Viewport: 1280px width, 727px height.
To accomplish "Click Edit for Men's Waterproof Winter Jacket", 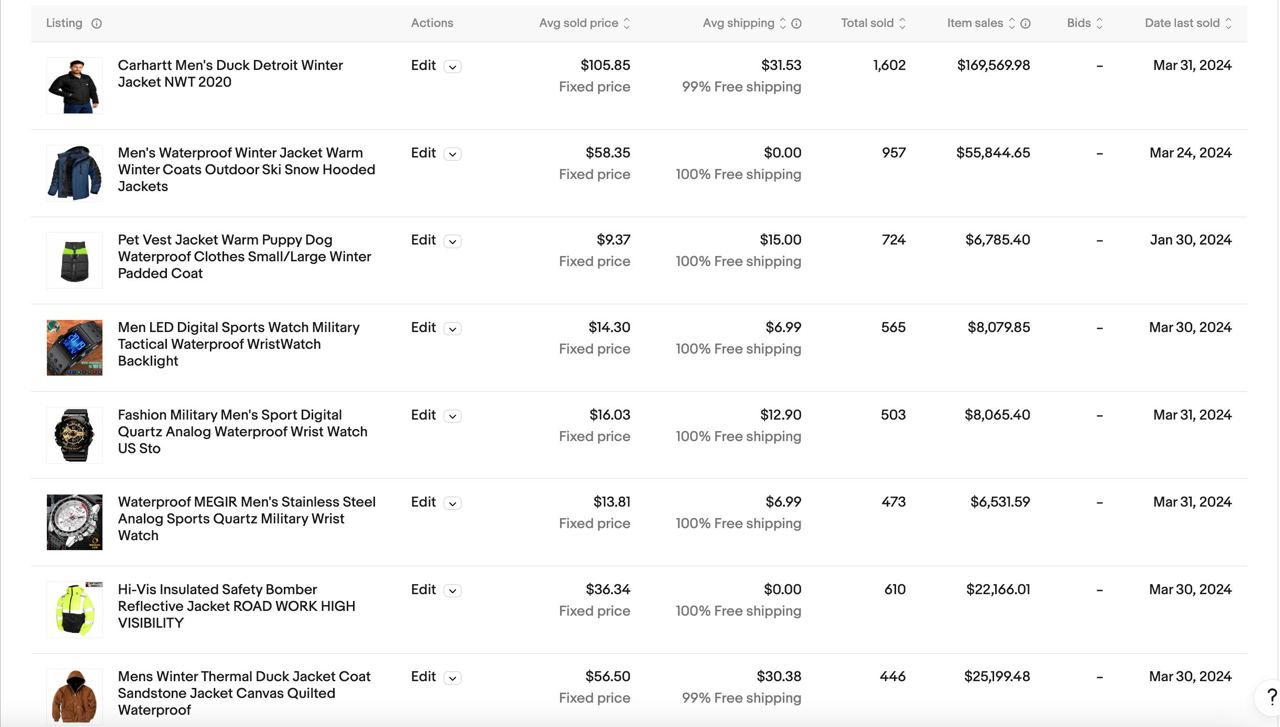I will [423, 153].
